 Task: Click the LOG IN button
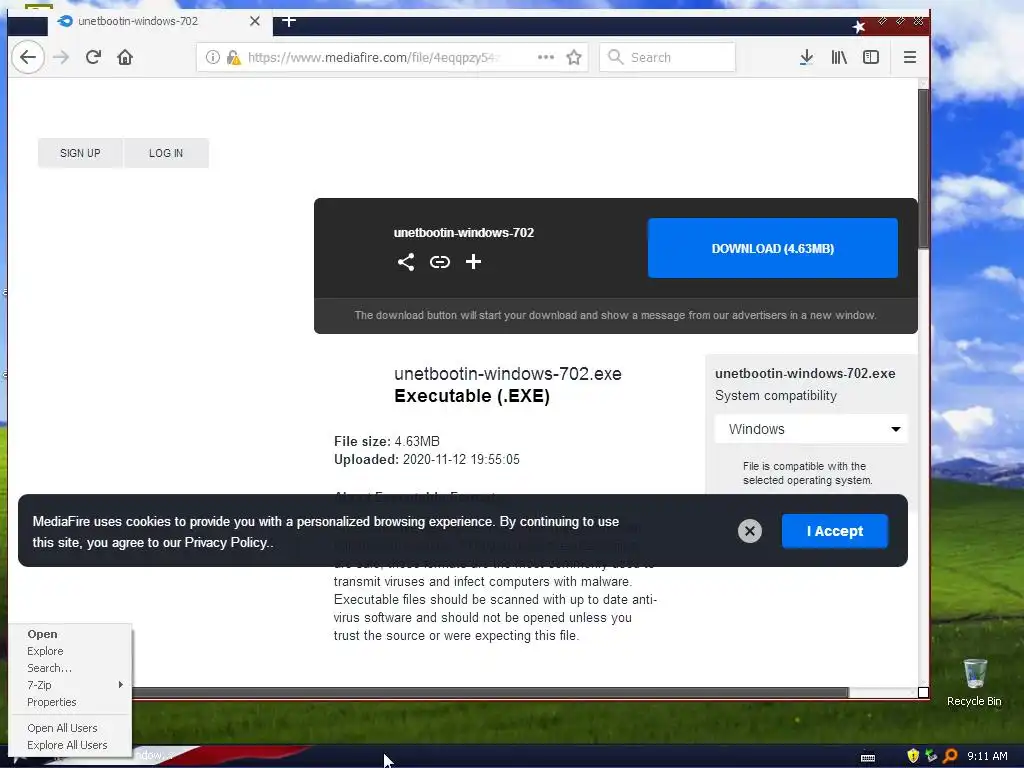point(166,153)
